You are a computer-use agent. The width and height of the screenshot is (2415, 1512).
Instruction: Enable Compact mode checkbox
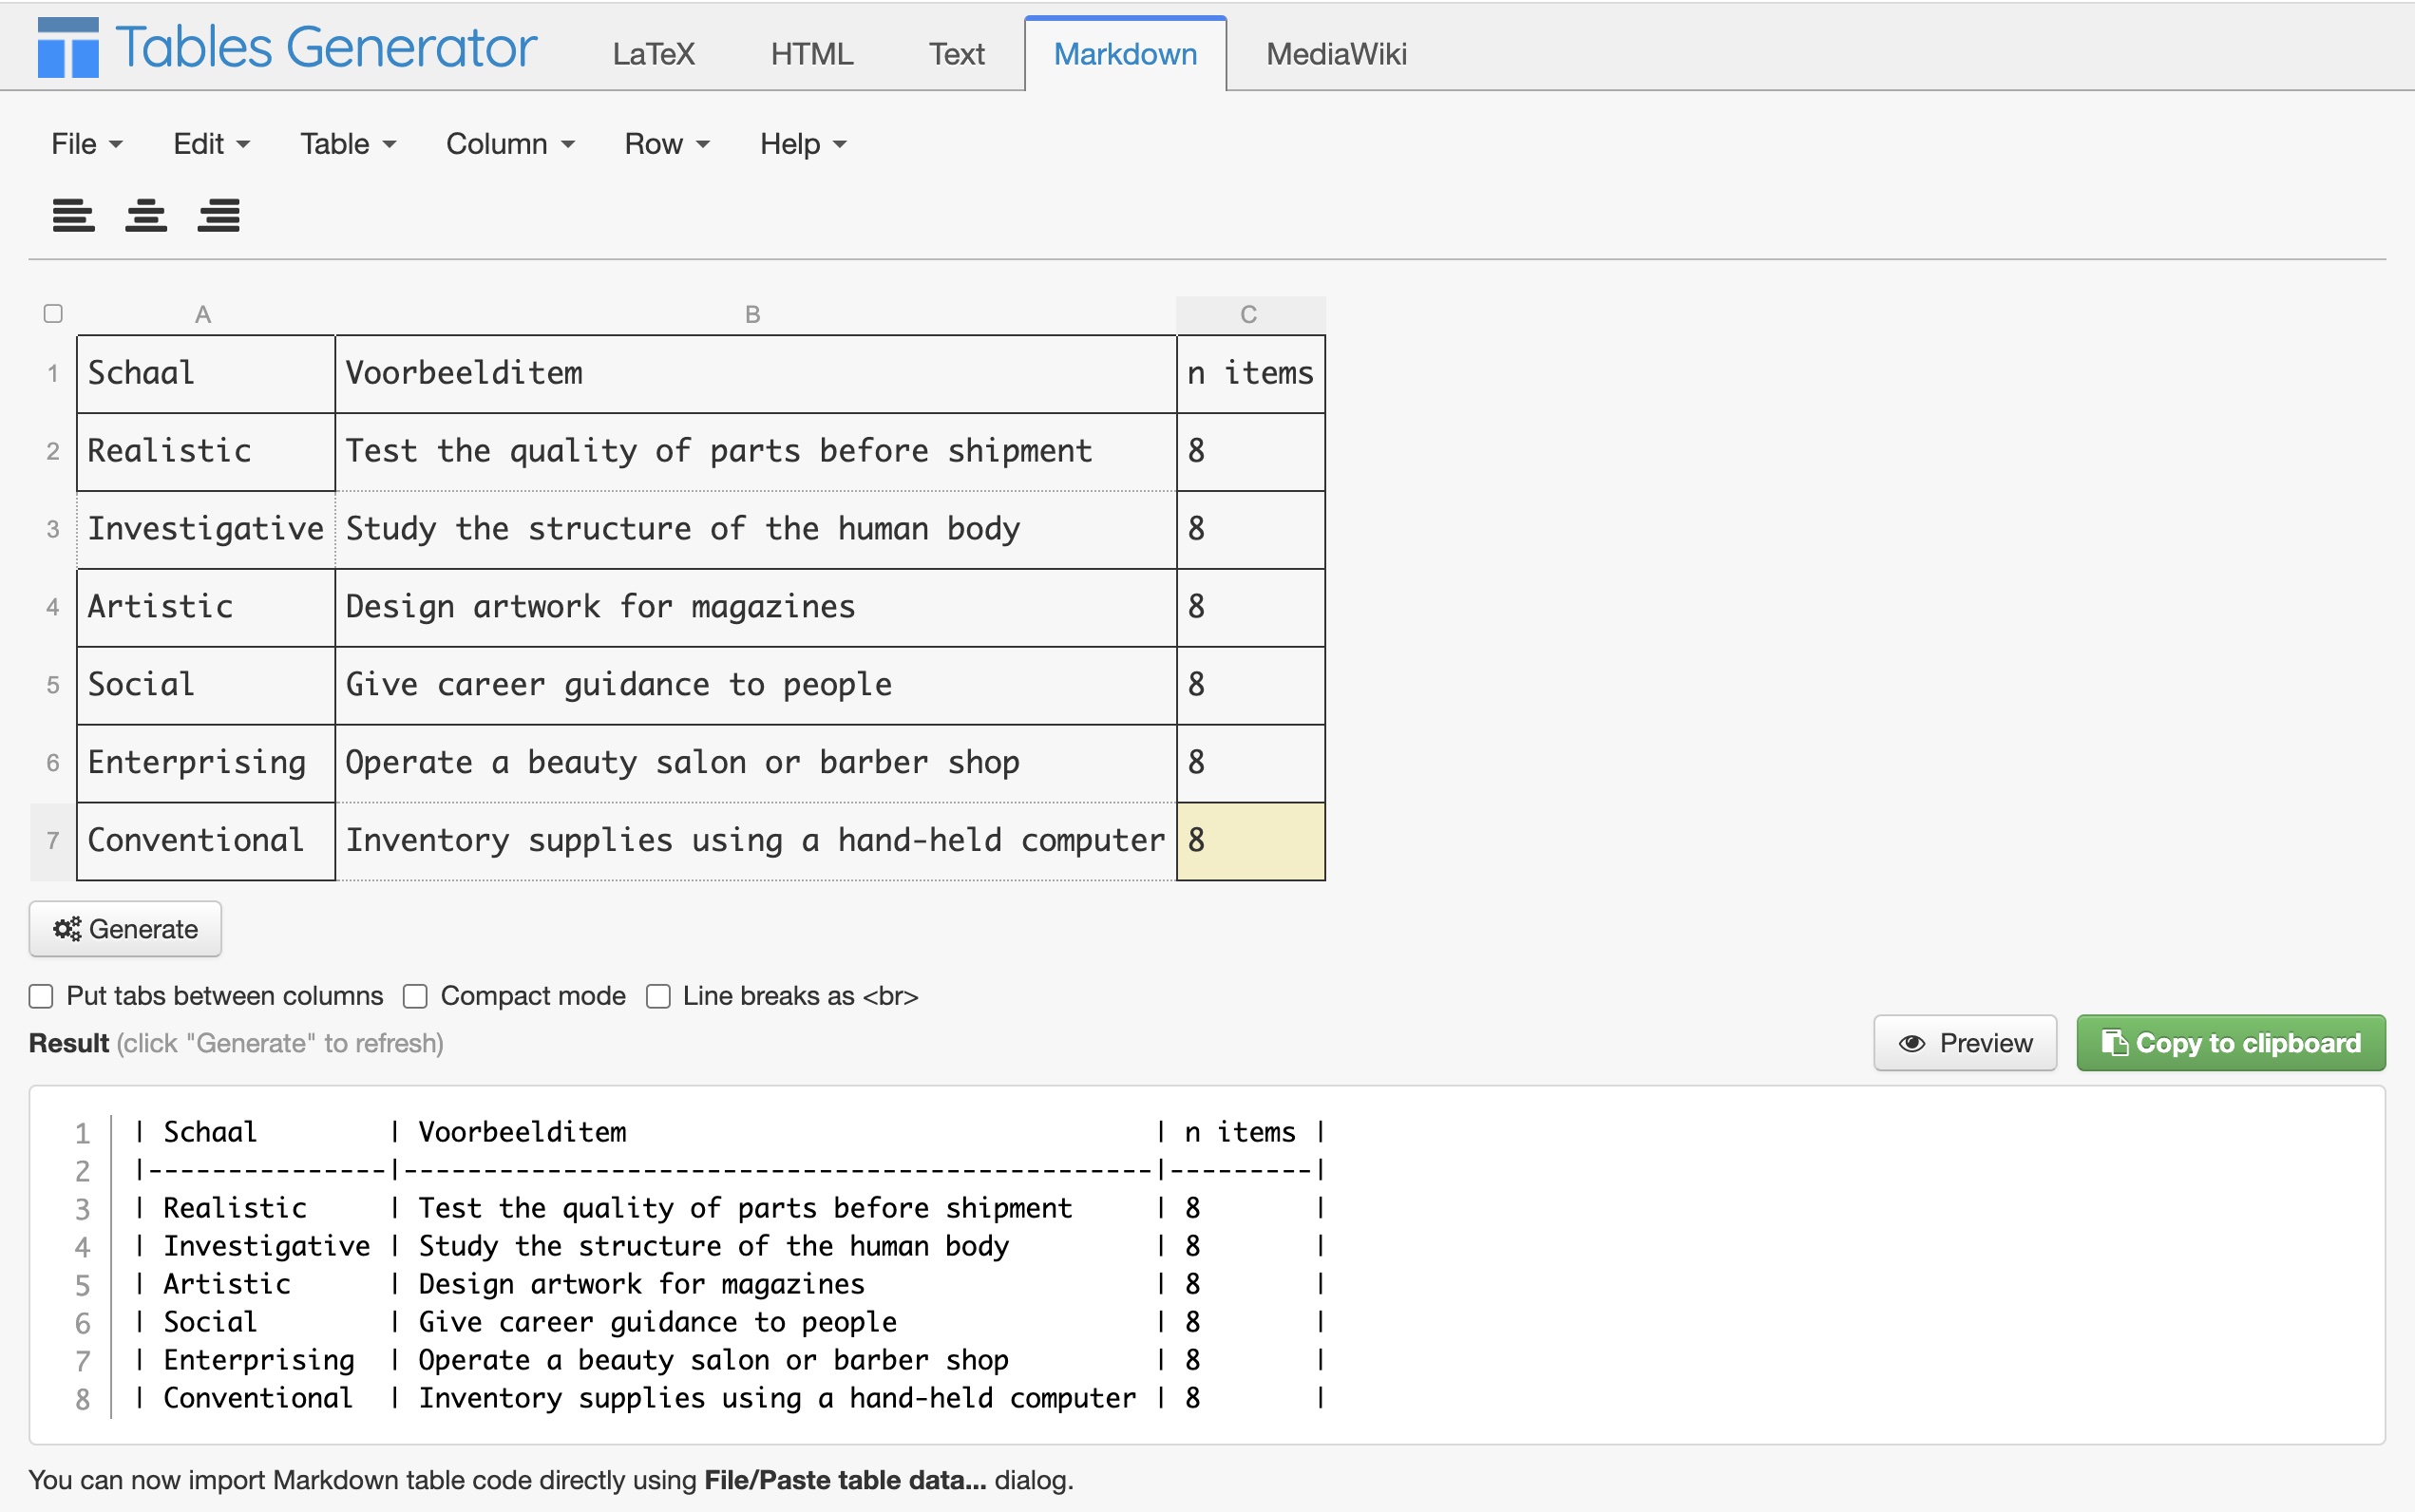pos(415,996)
